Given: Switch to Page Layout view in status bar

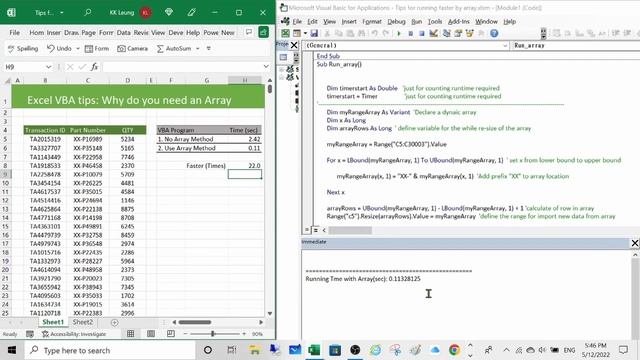Looking at the screenshot, I should tap(151, 334).
